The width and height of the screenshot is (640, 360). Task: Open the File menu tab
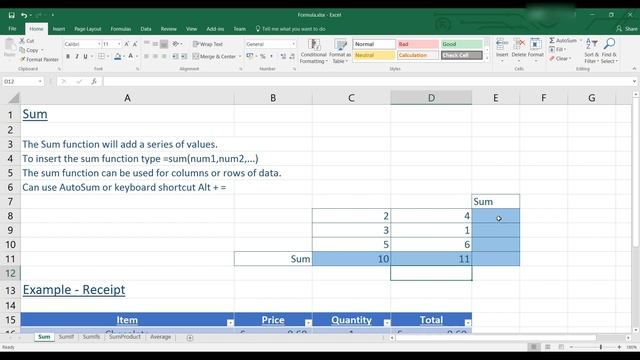13,29
